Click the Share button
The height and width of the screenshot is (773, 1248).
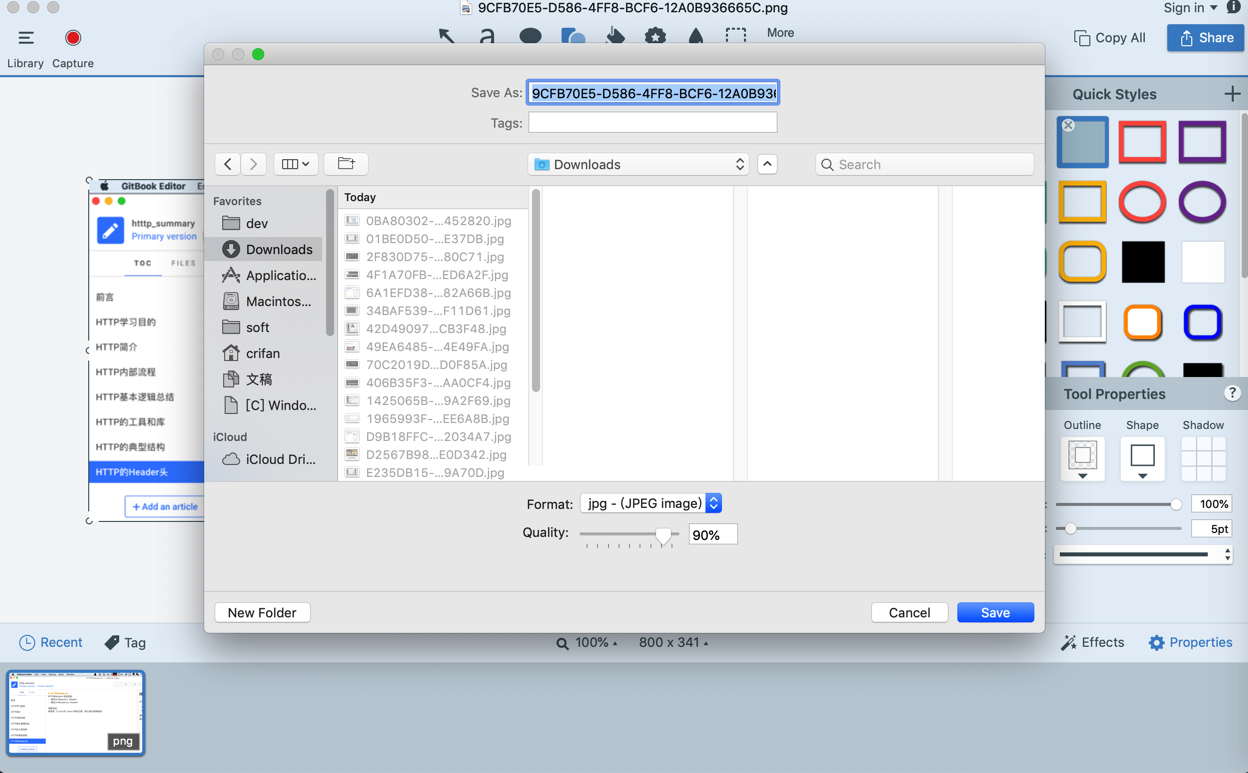(x=1205, y=38)
